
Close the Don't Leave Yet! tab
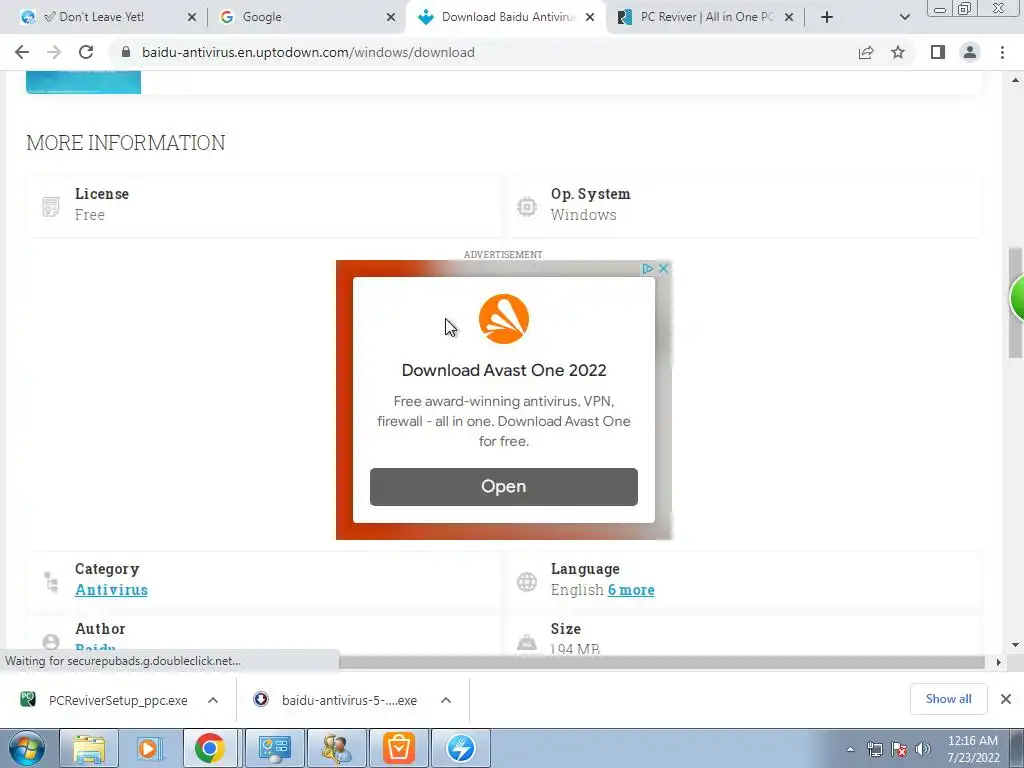point(192,18)
